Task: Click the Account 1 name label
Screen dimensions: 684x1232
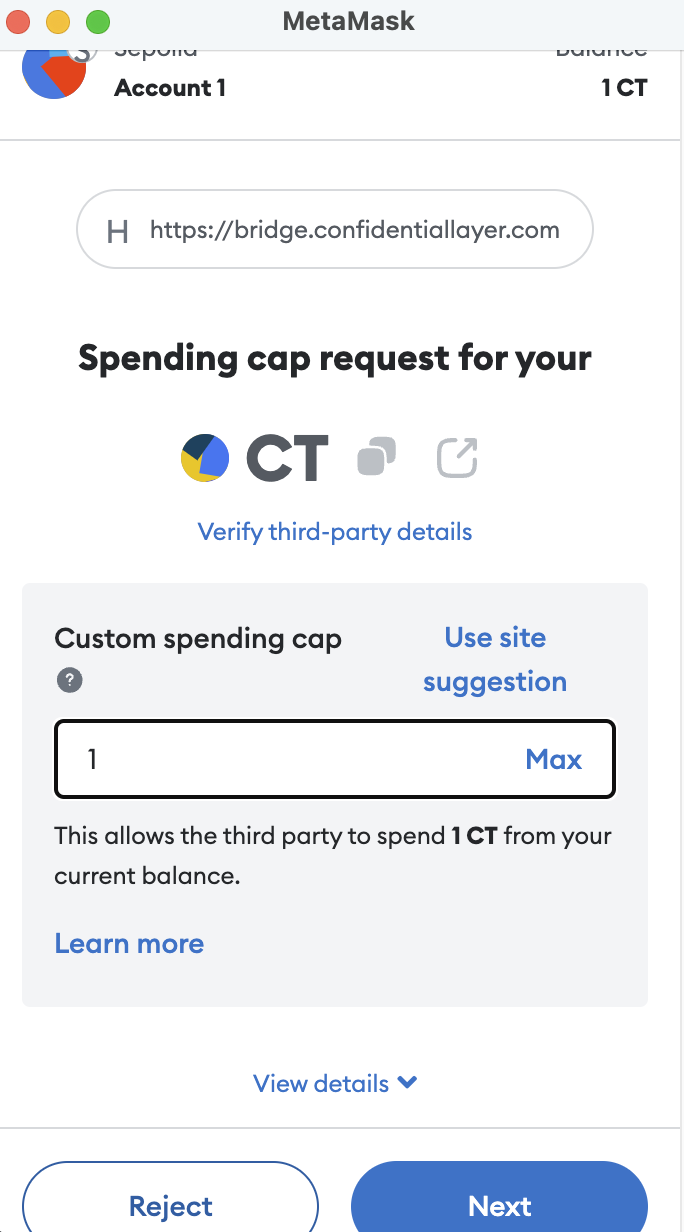Action: (170, 88)
